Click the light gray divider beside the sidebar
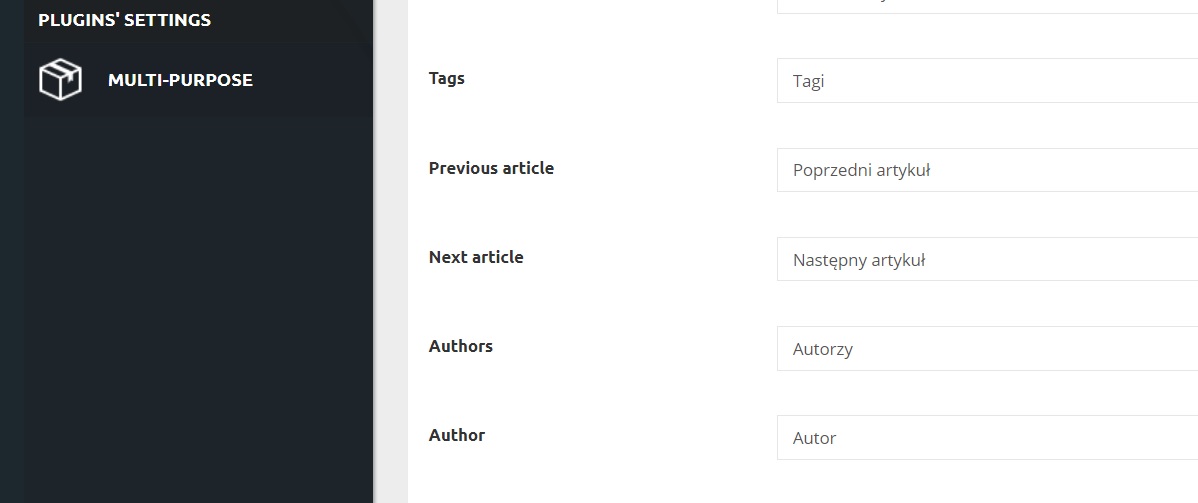Viewport: 1198px width, 503px height. [x=390, y=252]
